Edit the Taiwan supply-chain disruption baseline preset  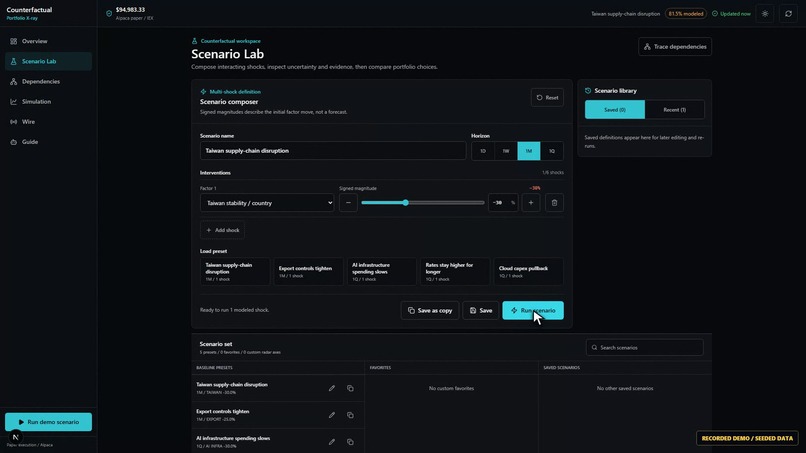pos(332,388)
